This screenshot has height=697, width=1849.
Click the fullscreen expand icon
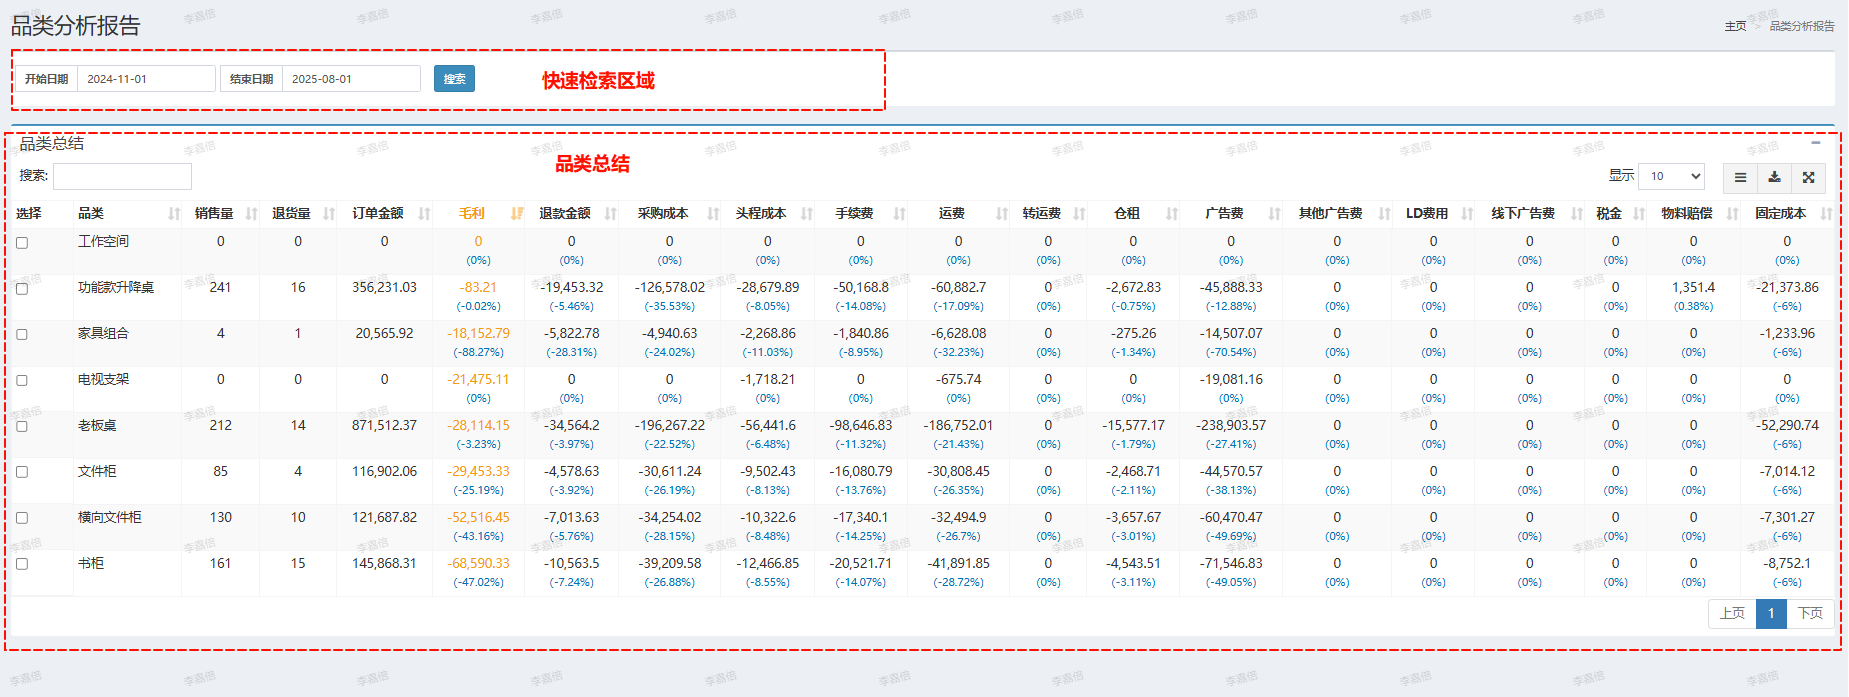point(1808,177)
